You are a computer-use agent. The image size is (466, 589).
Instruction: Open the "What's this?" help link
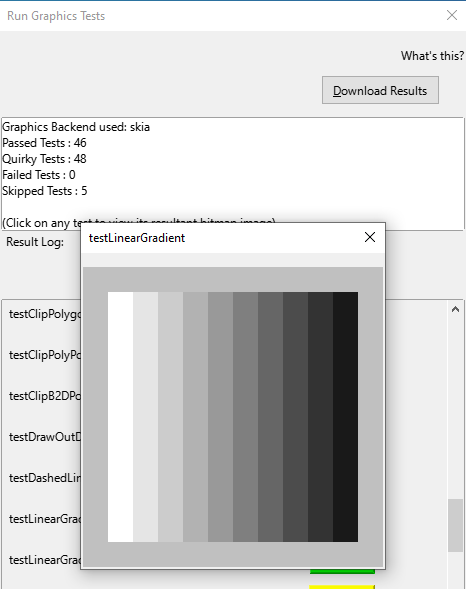point(433,56)
